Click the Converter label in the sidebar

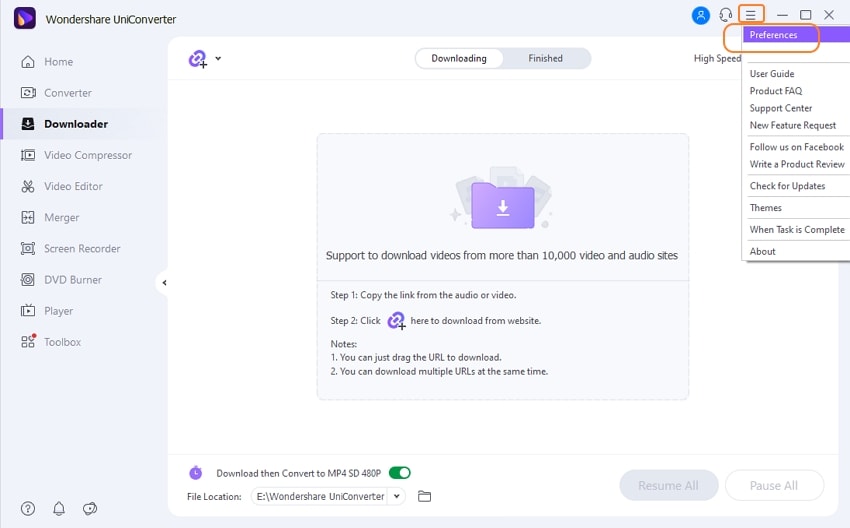[68, 93]
